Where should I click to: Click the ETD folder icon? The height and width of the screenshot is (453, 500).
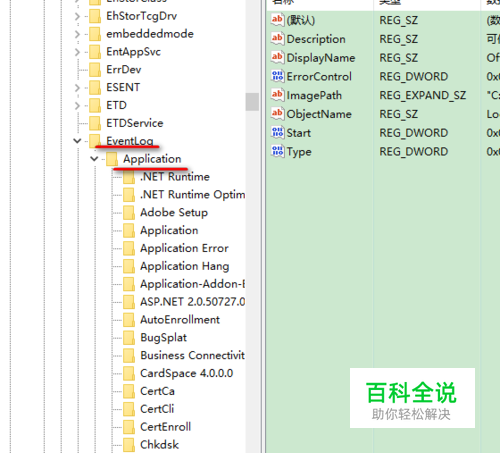pyautogui.click(x=95, y=105)
